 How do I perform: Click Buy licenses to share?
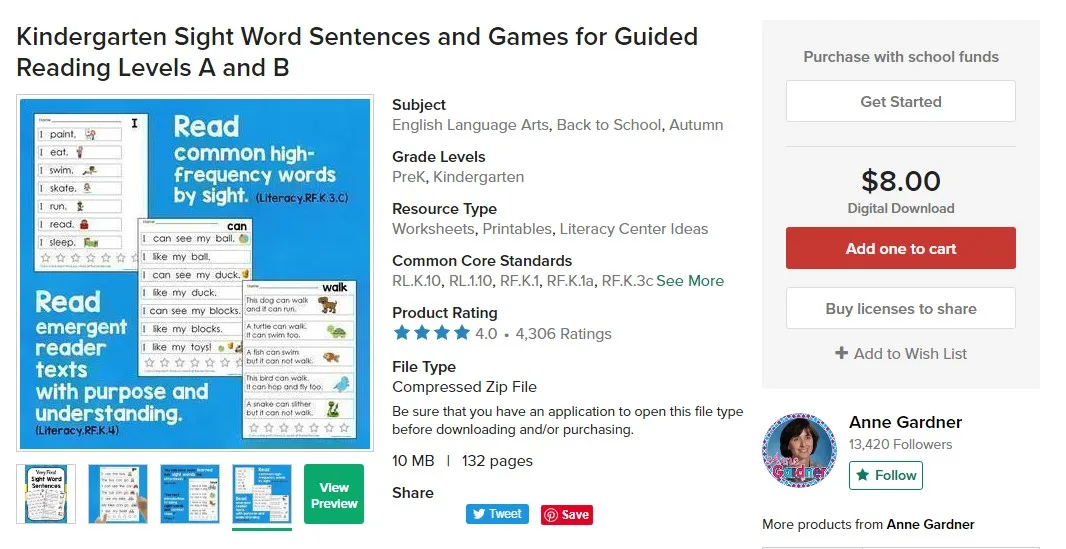point(900,309)
